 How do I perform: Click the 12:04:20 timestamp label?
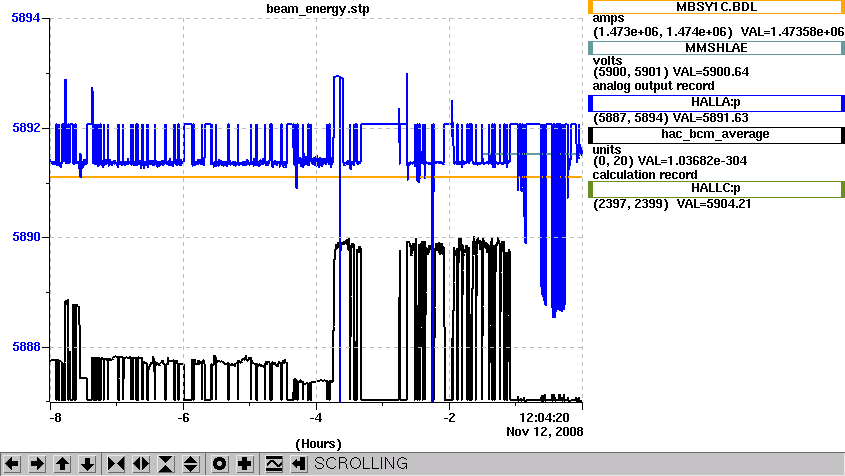click(x=544, y=418)
